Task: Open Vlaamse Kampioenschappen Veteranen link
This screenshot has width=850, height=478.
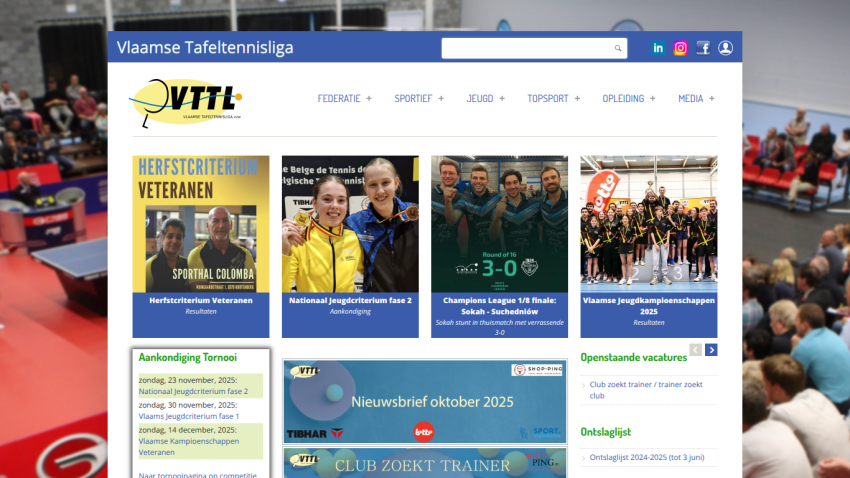Action: pyautogui.click(x=189, y=447)
